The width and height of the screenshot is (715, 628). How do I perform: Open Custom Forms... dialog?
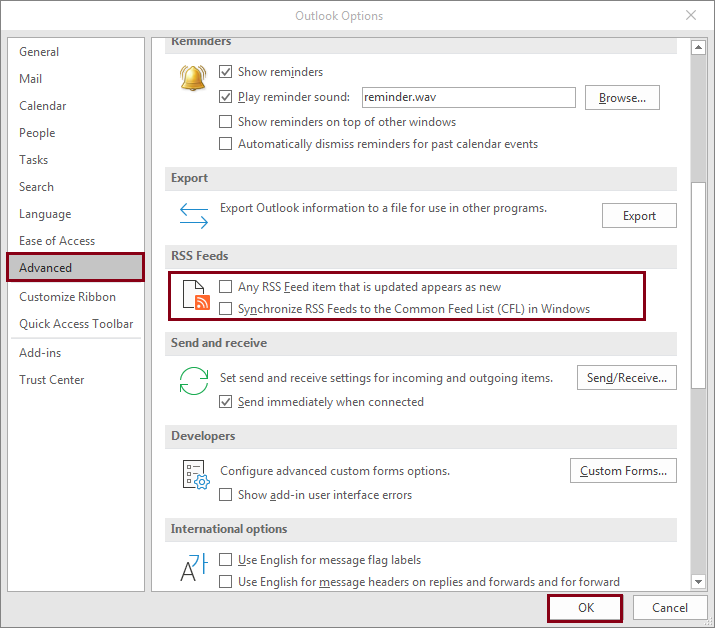pyautogui.click(x=623, y=471)
